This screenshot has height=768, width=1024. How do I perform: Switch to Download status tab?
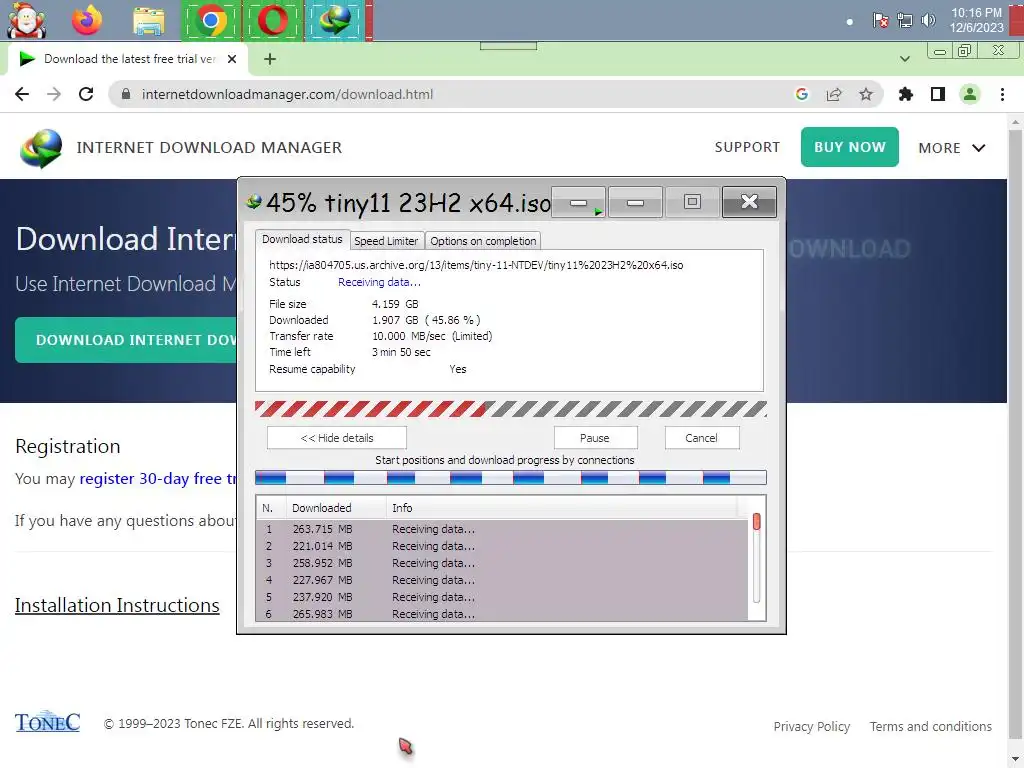pyautogui.click(x=302, y=239)
